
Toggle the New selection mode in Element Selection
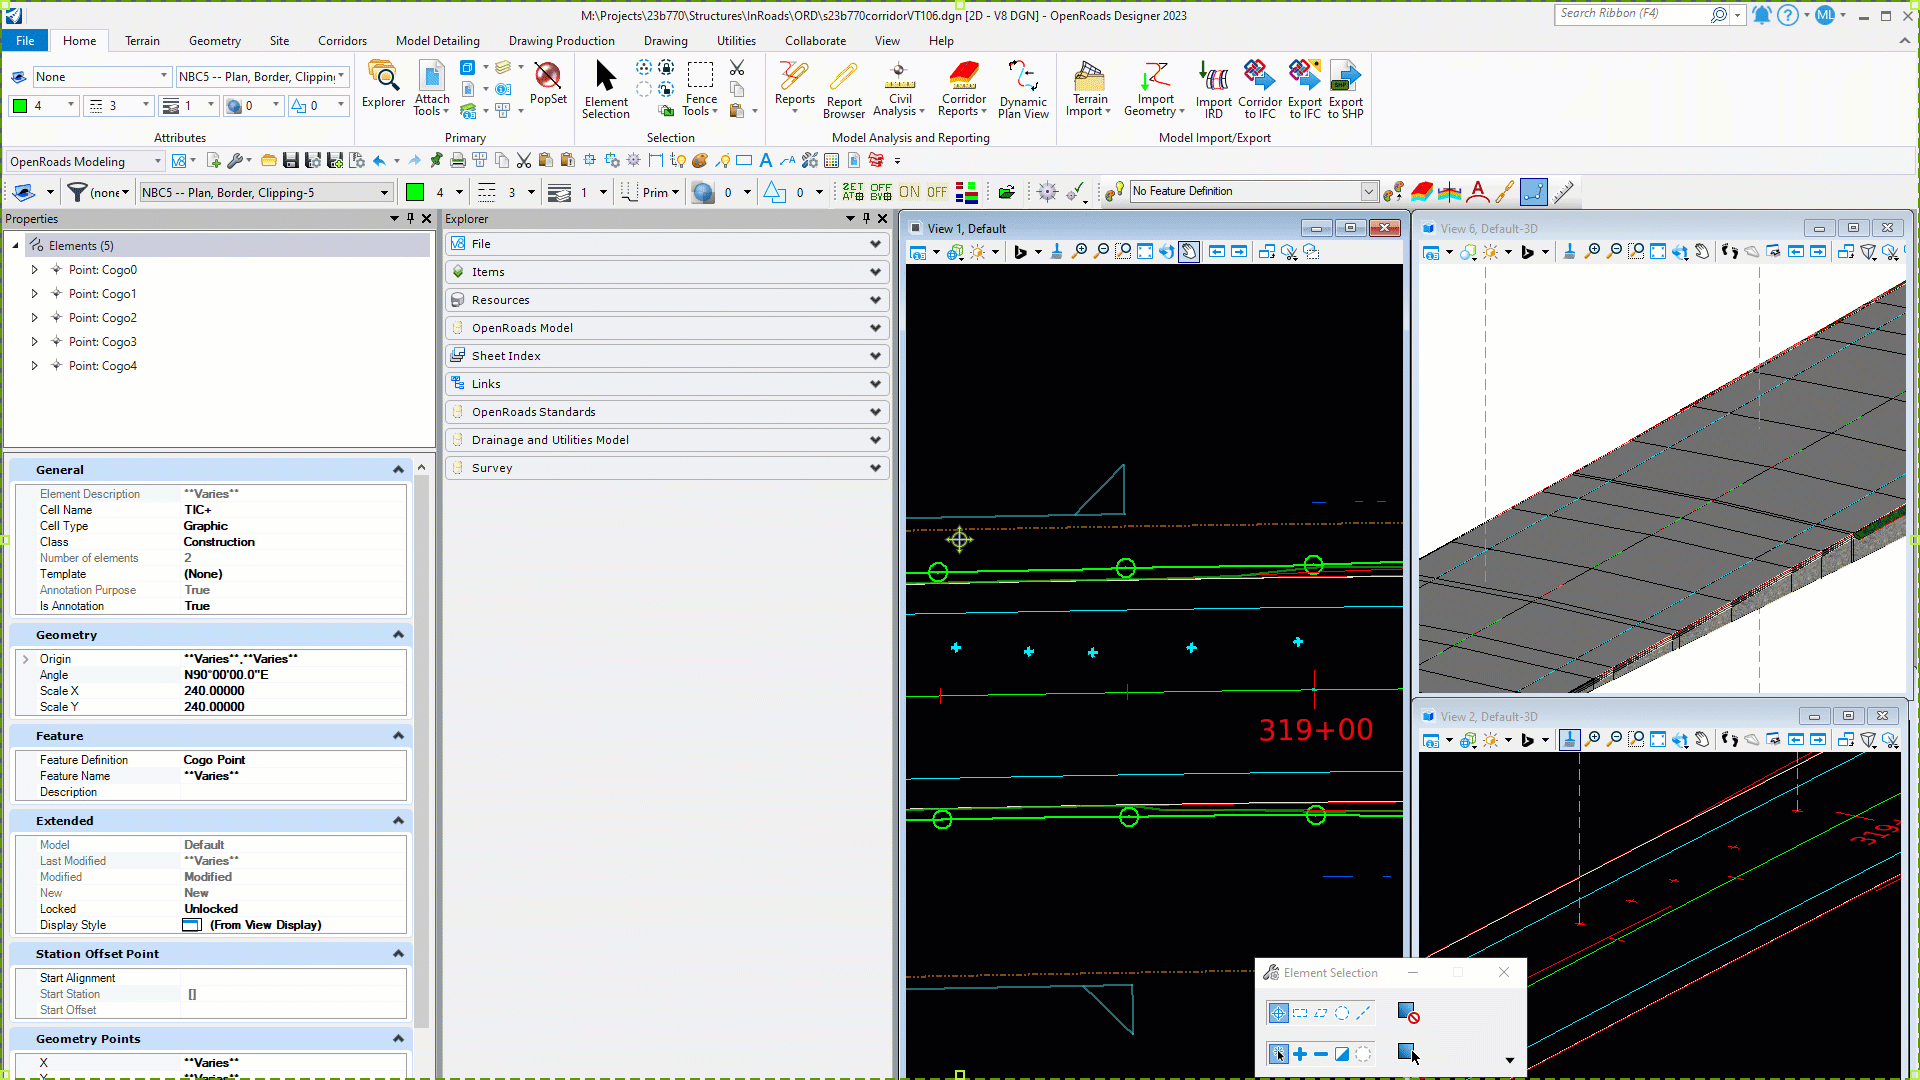coord(1278,1054)
